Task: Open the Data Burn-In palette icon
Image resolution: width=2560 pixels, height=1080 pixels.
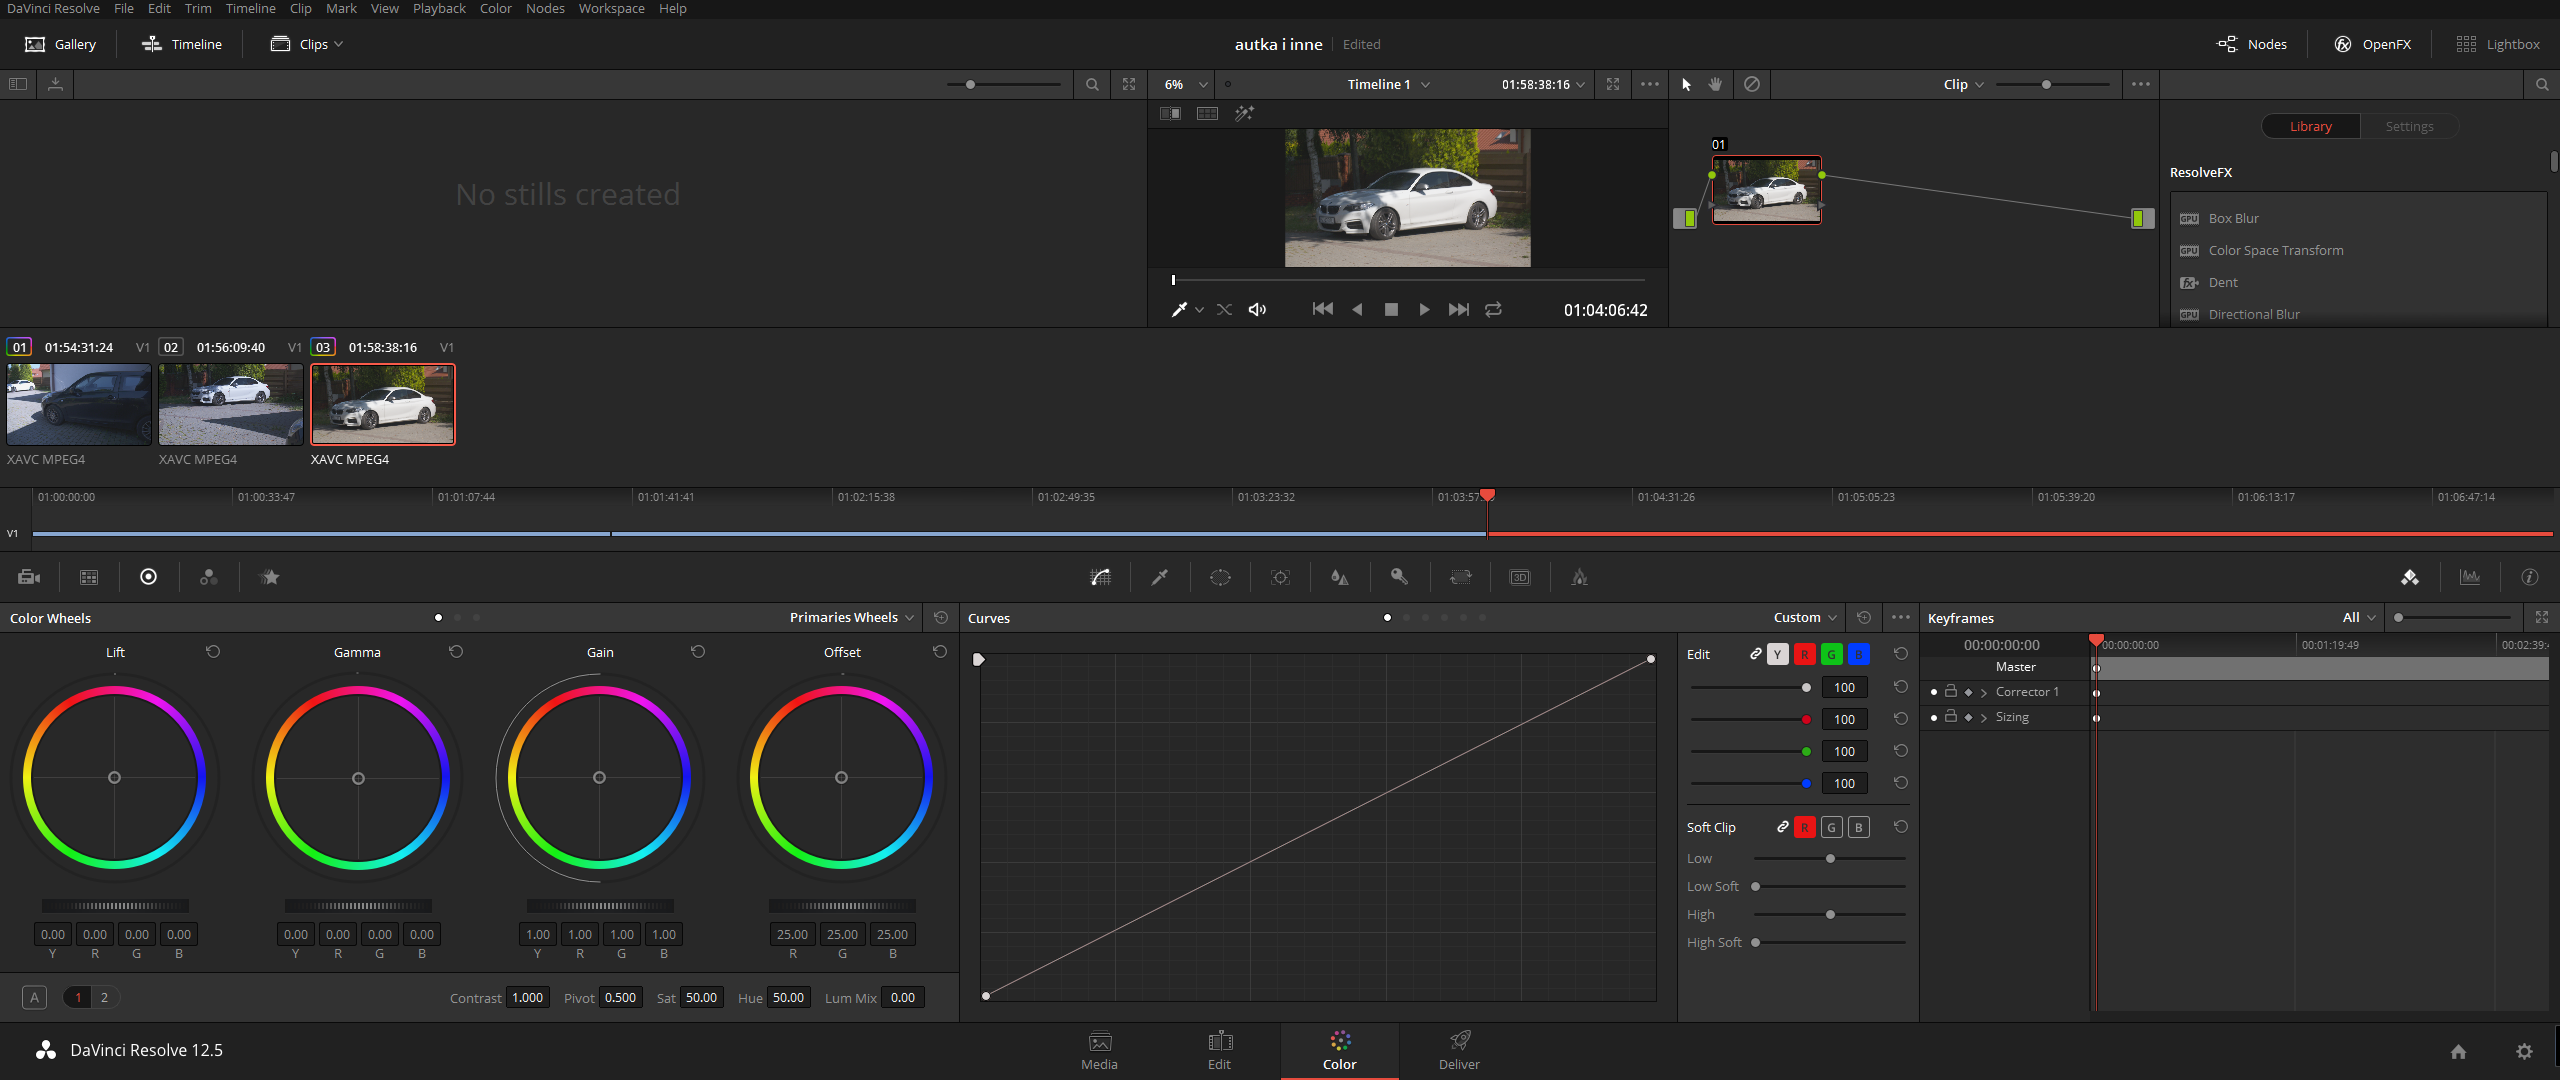Action: [1580, 577]
